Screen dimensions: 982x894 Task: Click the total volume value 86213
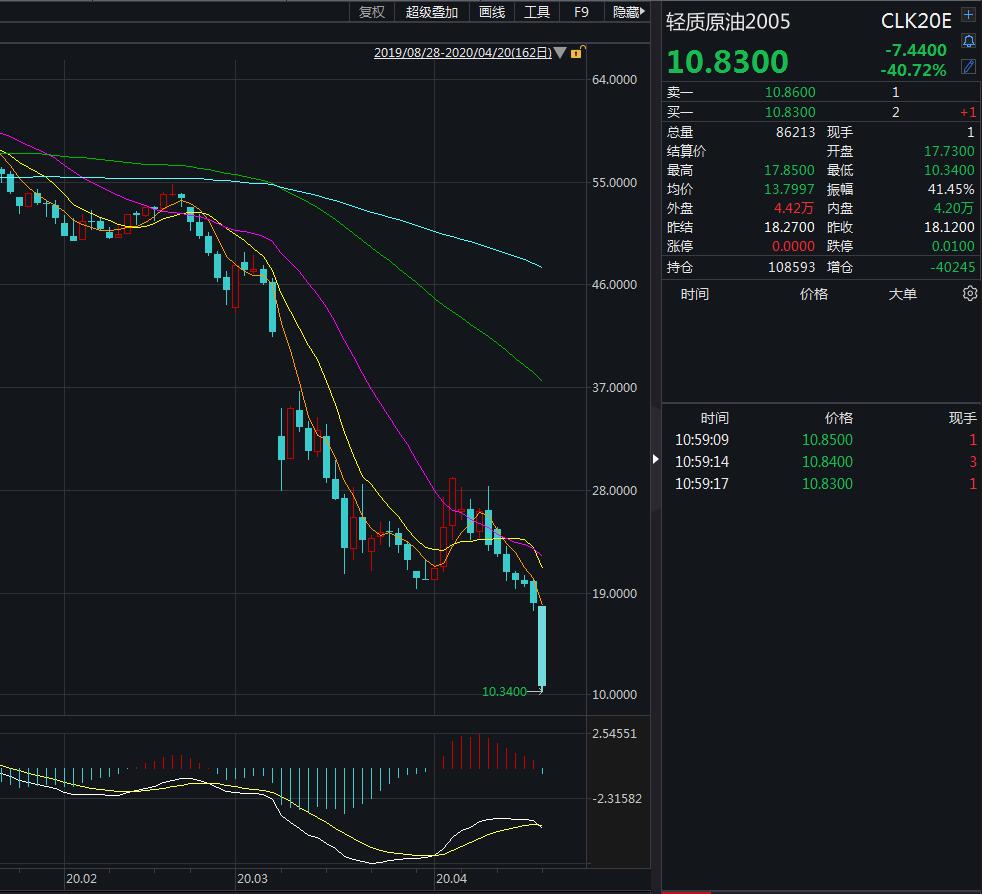[x=795, y=132]
